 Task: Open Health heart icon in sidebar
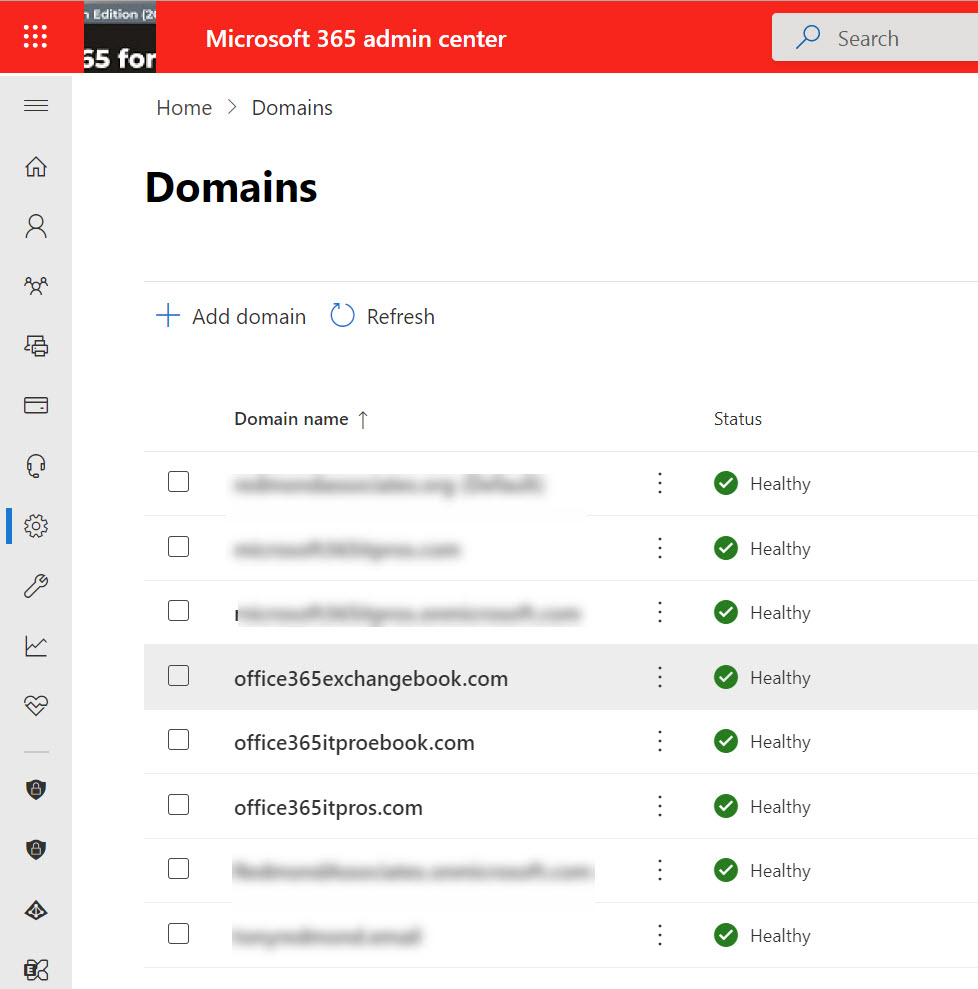point(36,705)
